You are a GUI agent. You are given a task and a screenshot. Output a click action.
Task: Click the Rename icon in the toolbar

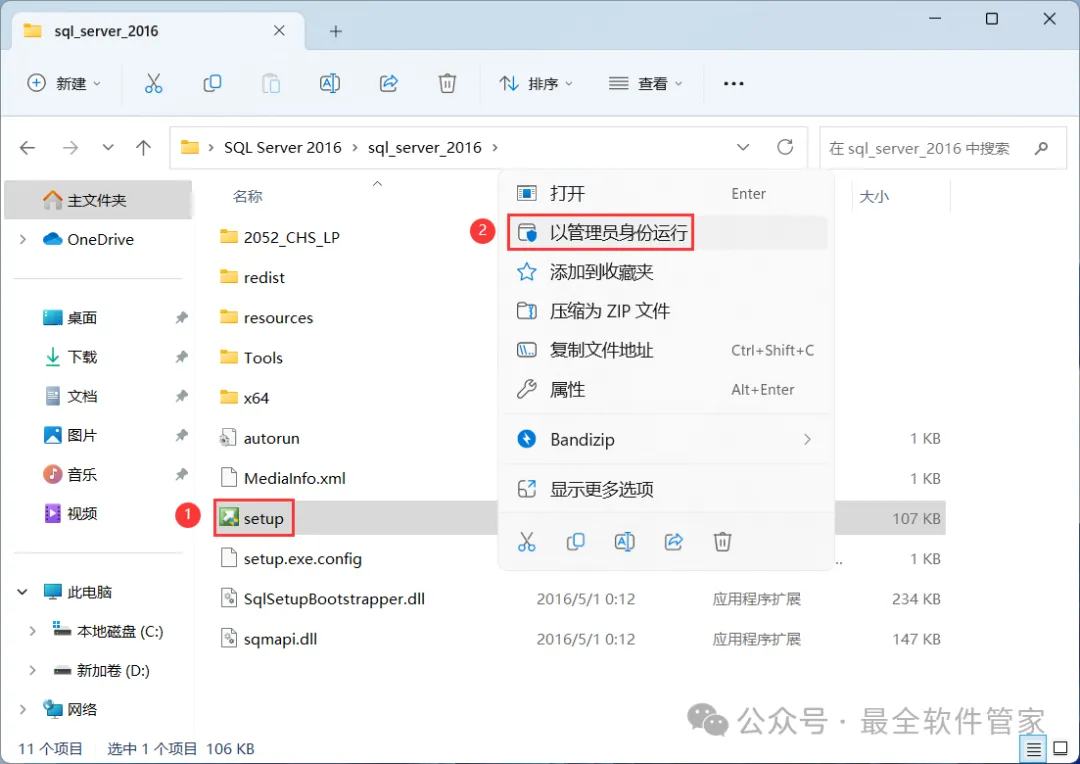click(330, 83)
